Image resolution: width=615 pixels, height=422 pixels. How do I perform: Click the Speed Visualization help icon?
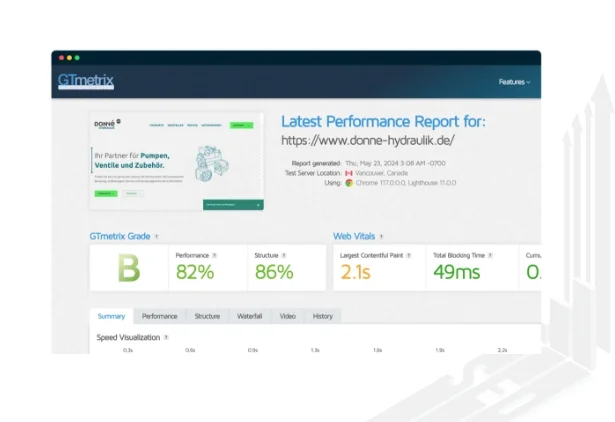tap(166, 338)
